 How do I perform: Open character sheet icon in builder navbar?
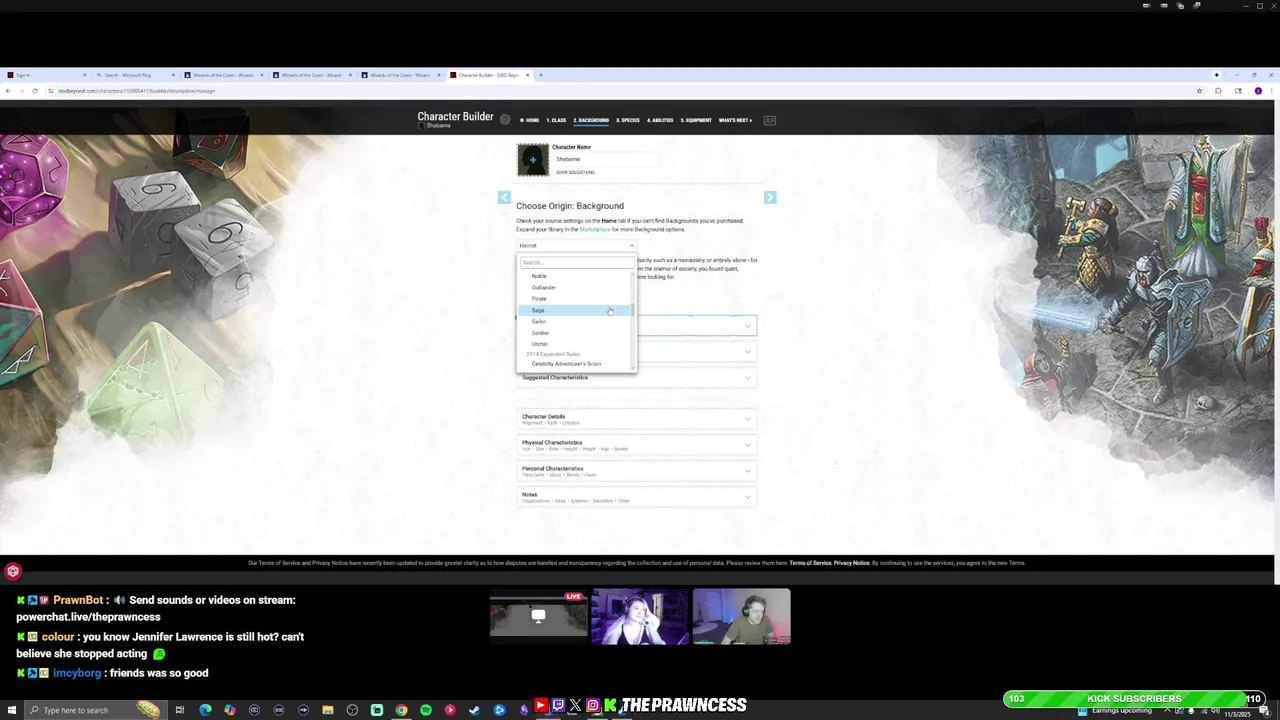770,120
